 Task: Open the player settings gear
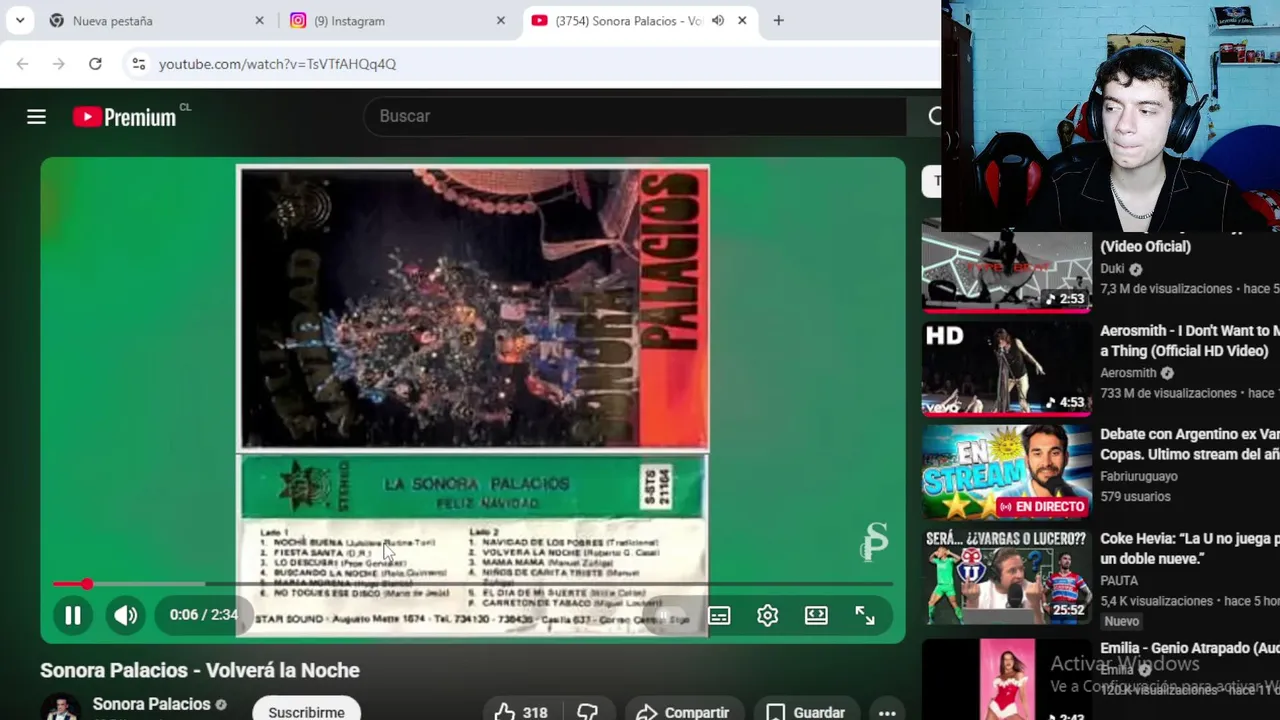pos(767,616)
